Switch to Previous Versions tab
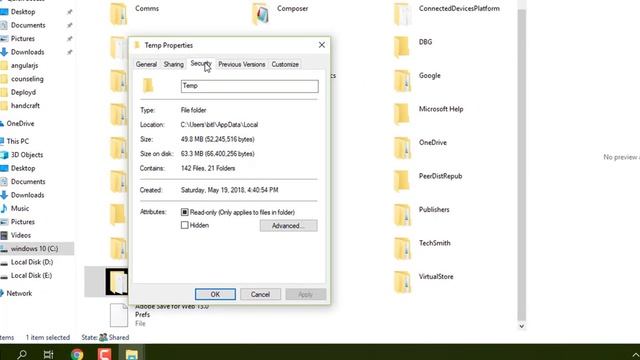The width and height of the screenshot is (640, 360). [x=242, y=64]
